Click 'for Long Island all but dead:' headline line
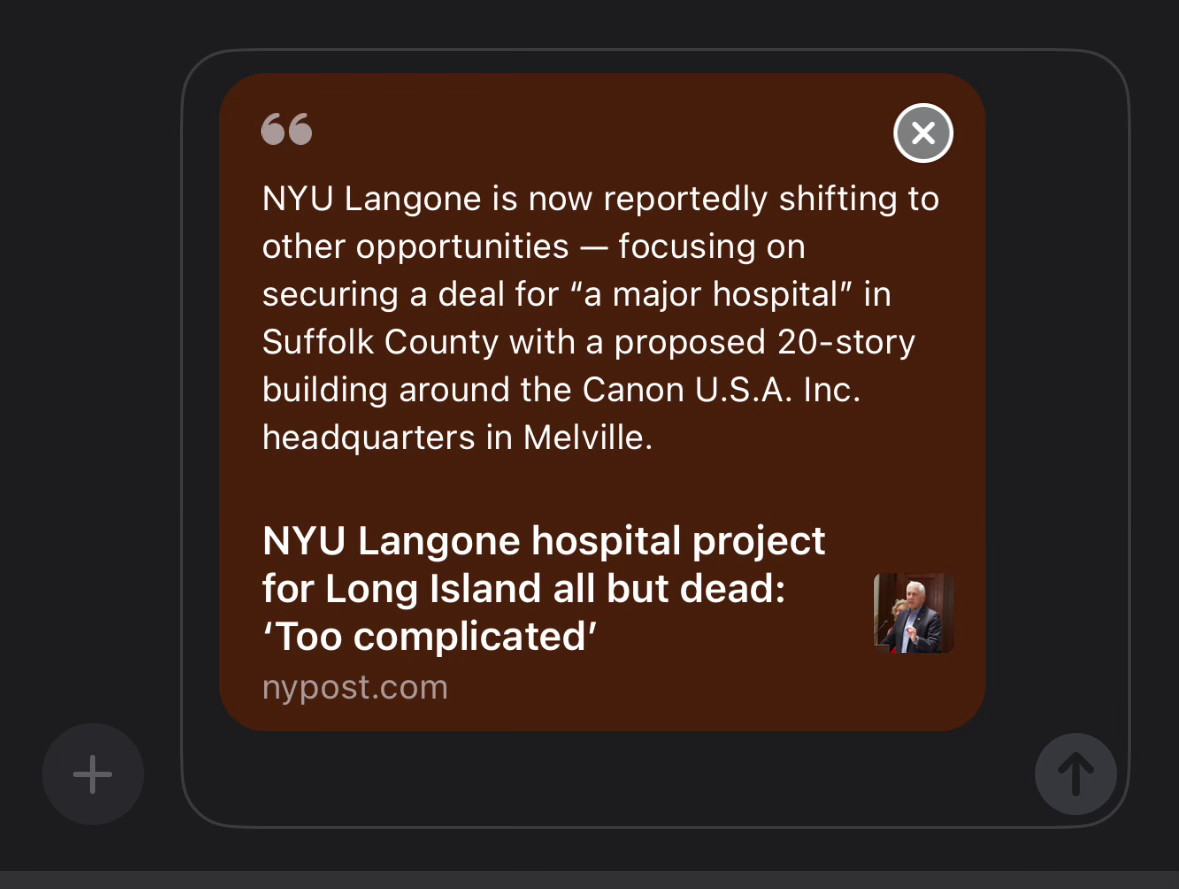The height and width of the screenshot is (889, 1179). click(523, 588)
